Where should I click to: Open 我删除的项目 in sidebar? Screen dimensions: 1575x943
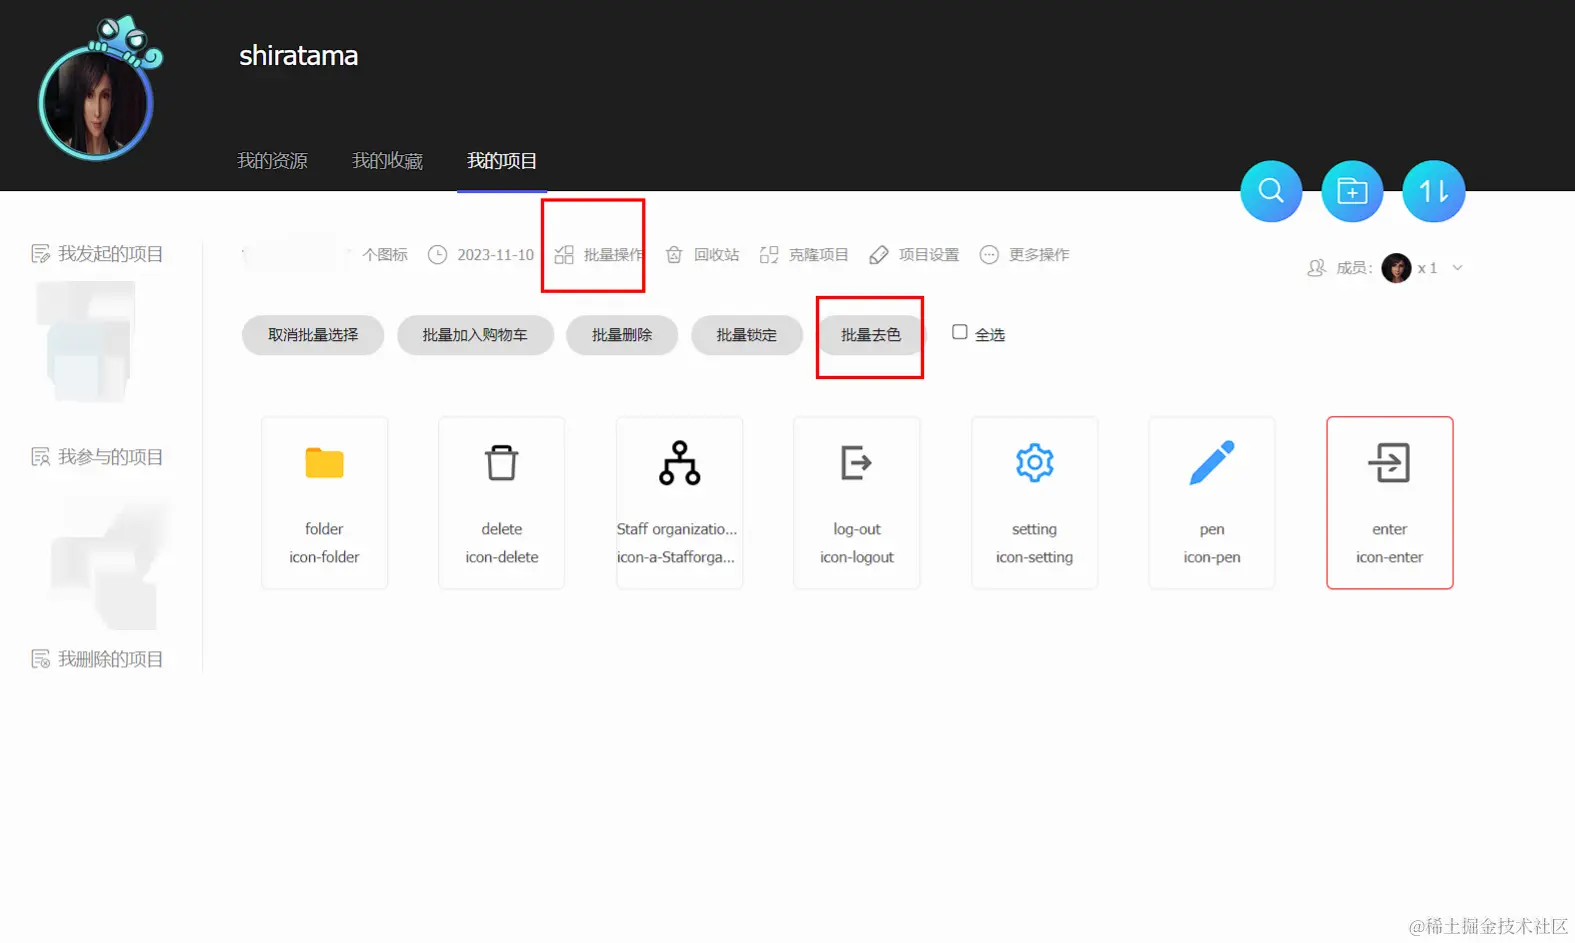[97, 659]
